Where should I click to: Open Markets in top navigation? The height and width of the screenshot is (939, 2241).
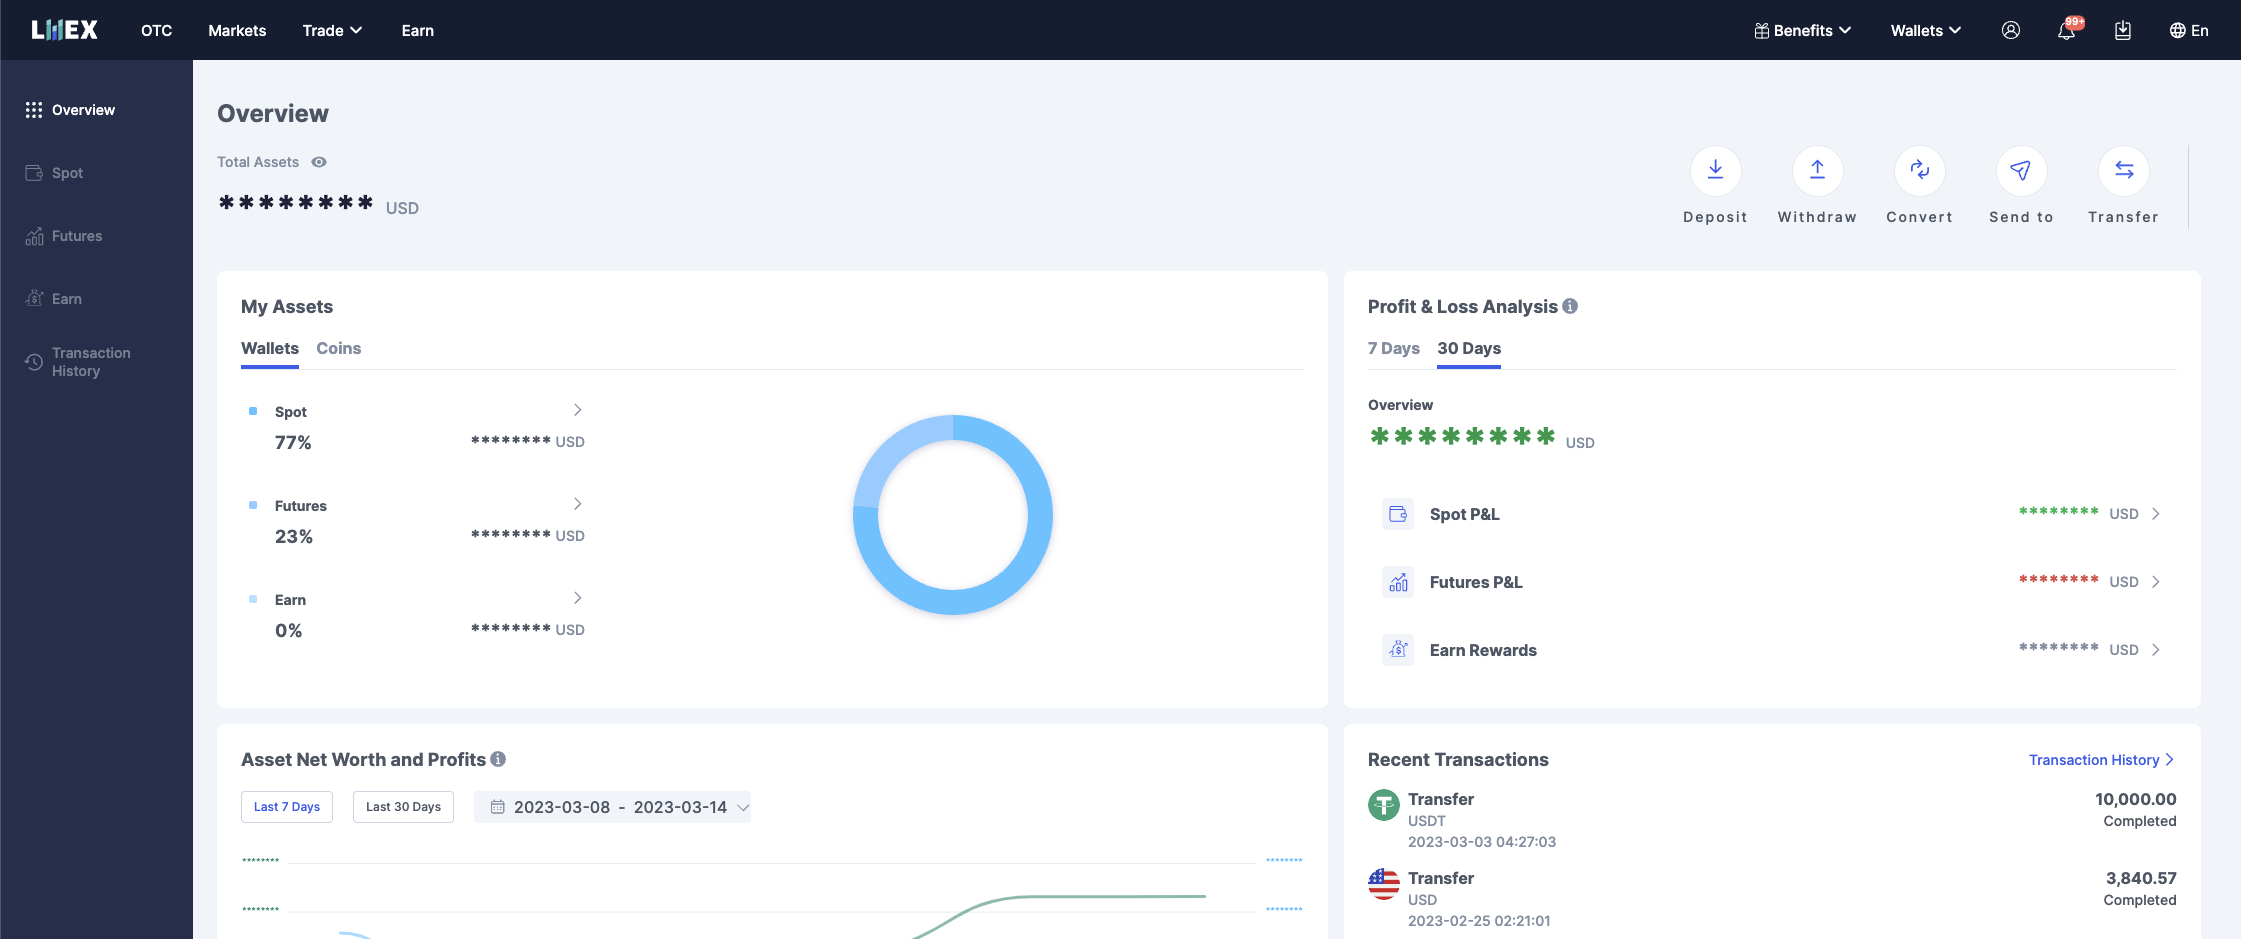click(x=237, y=31)
